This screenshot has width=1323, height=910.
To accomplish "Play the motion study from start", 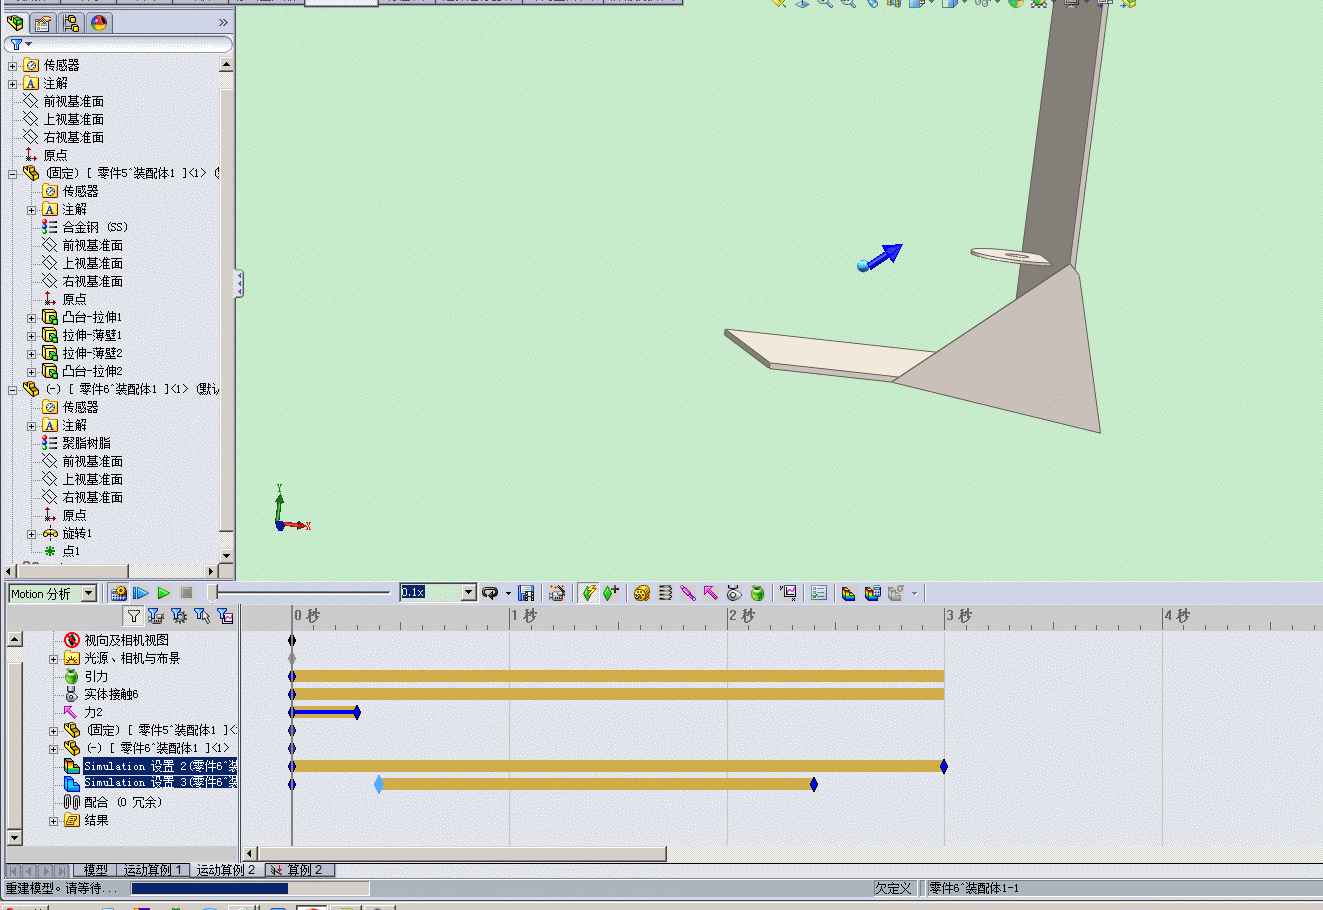I will 141,593.
